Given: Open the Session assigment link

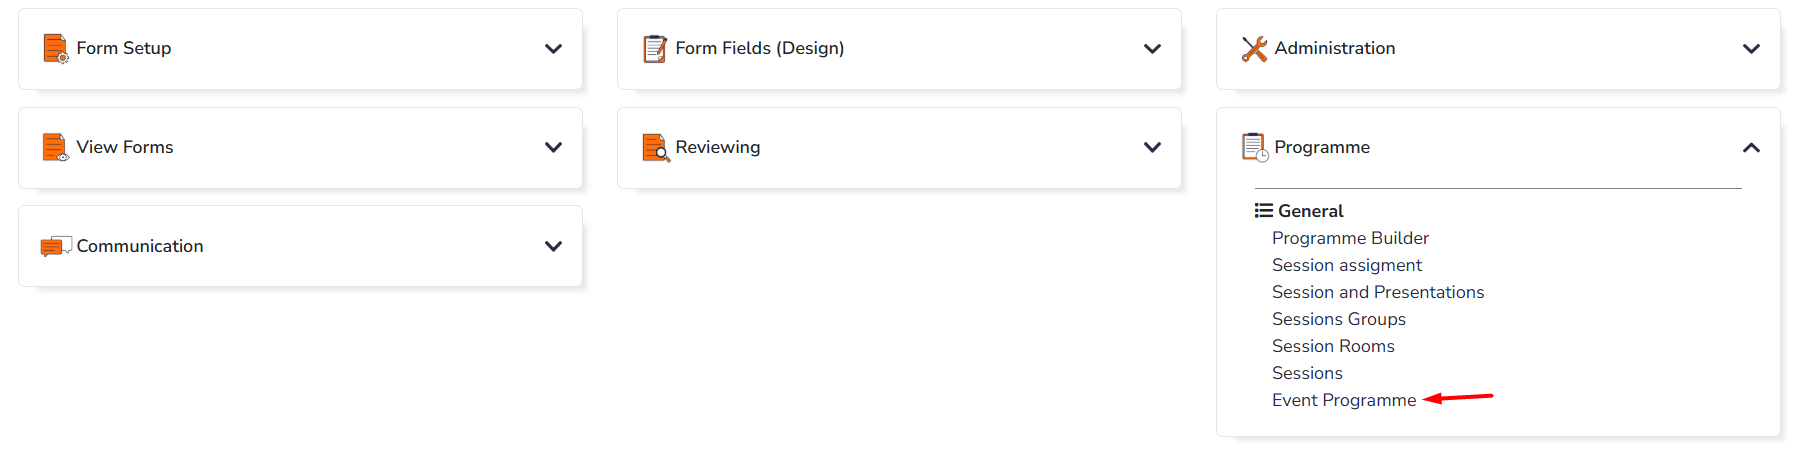Looking at the screenshot, I should 1347,265.
